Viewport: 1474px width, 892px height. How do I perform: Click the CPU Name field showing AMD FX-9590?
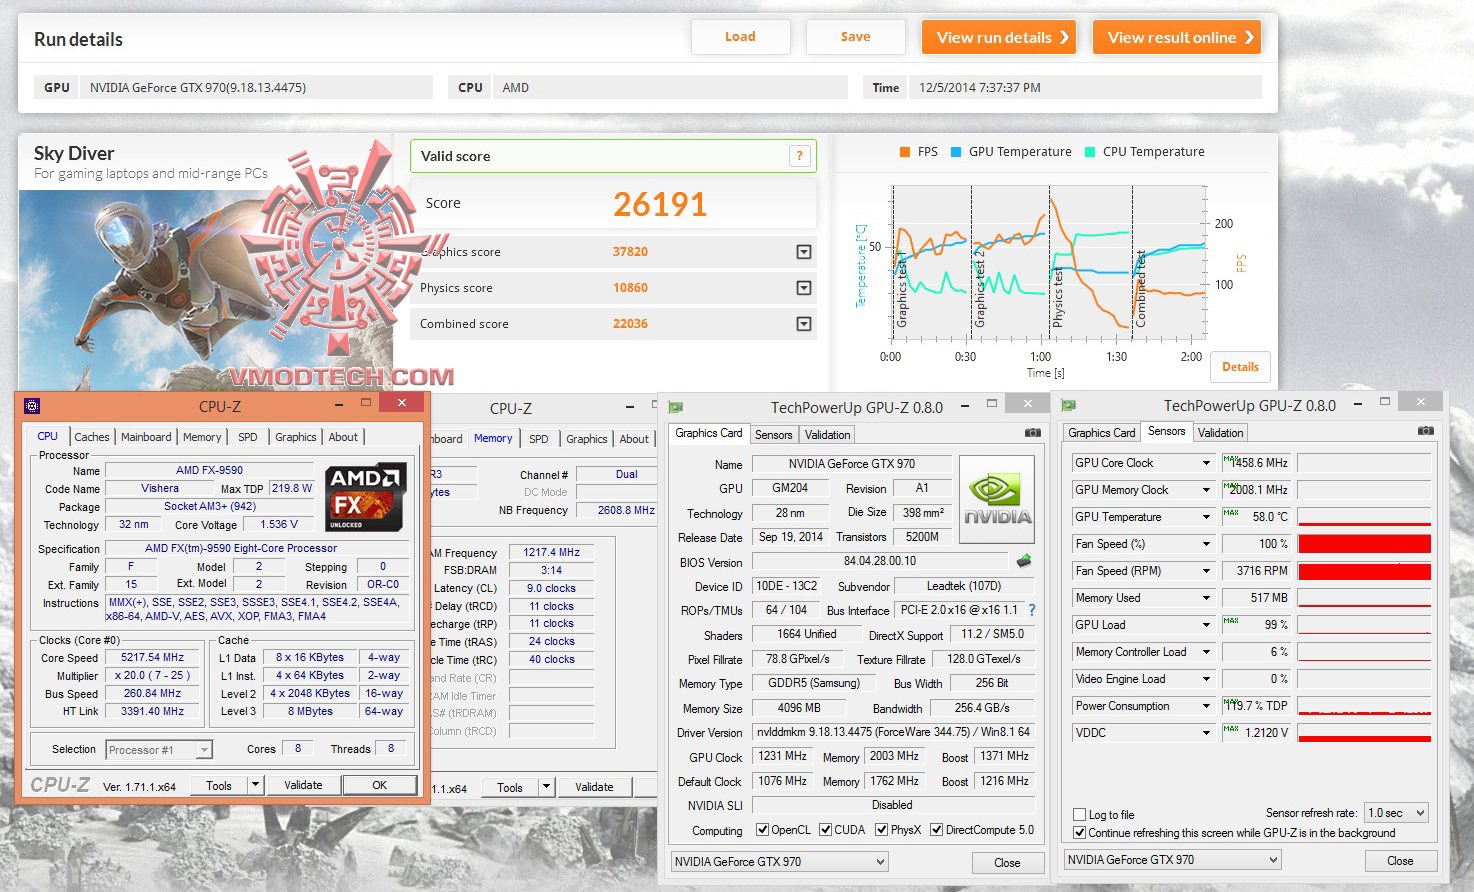point(209,470)
